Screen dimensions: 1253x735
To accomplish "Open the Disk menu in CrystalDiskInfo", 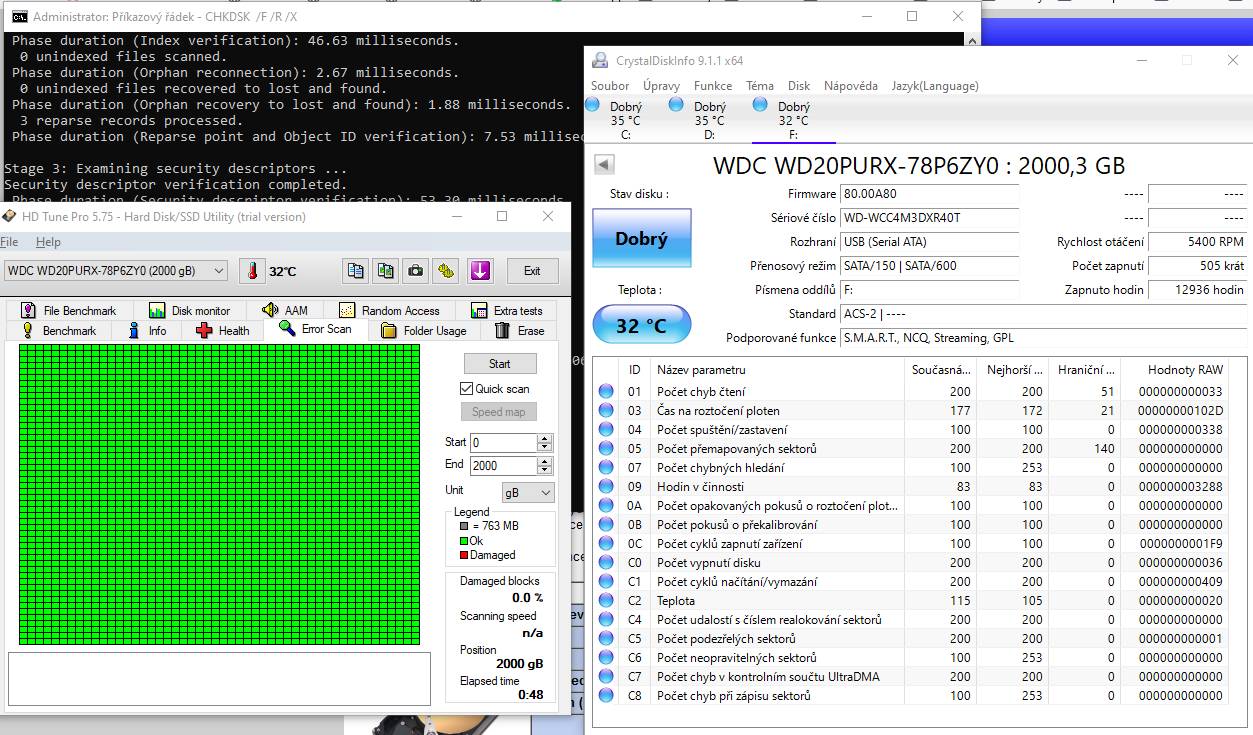I will [x=799, y=86].
